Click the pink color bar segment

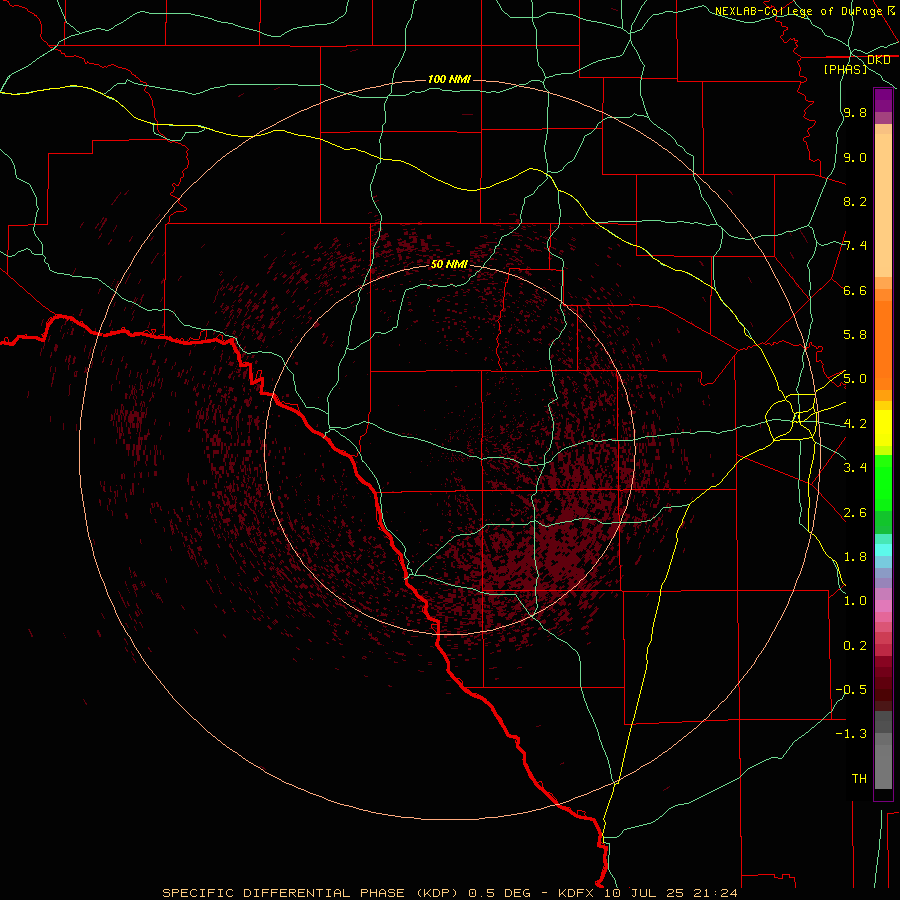point(883,606)
